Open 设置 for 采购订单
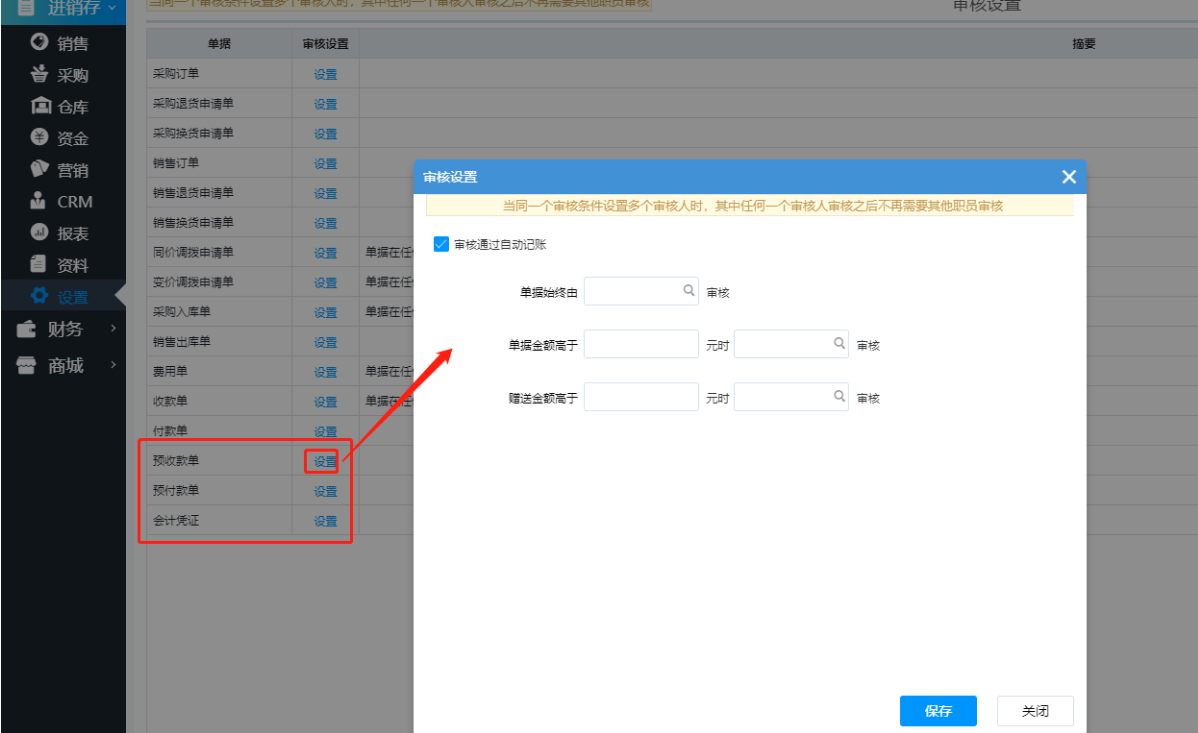Viewport: 1198px width, 733px height. (x=325, y=74)
